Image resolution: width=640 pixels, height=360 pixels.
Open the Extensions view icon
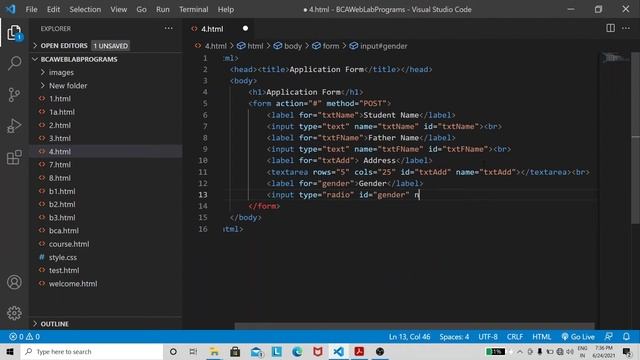(14, 157)
